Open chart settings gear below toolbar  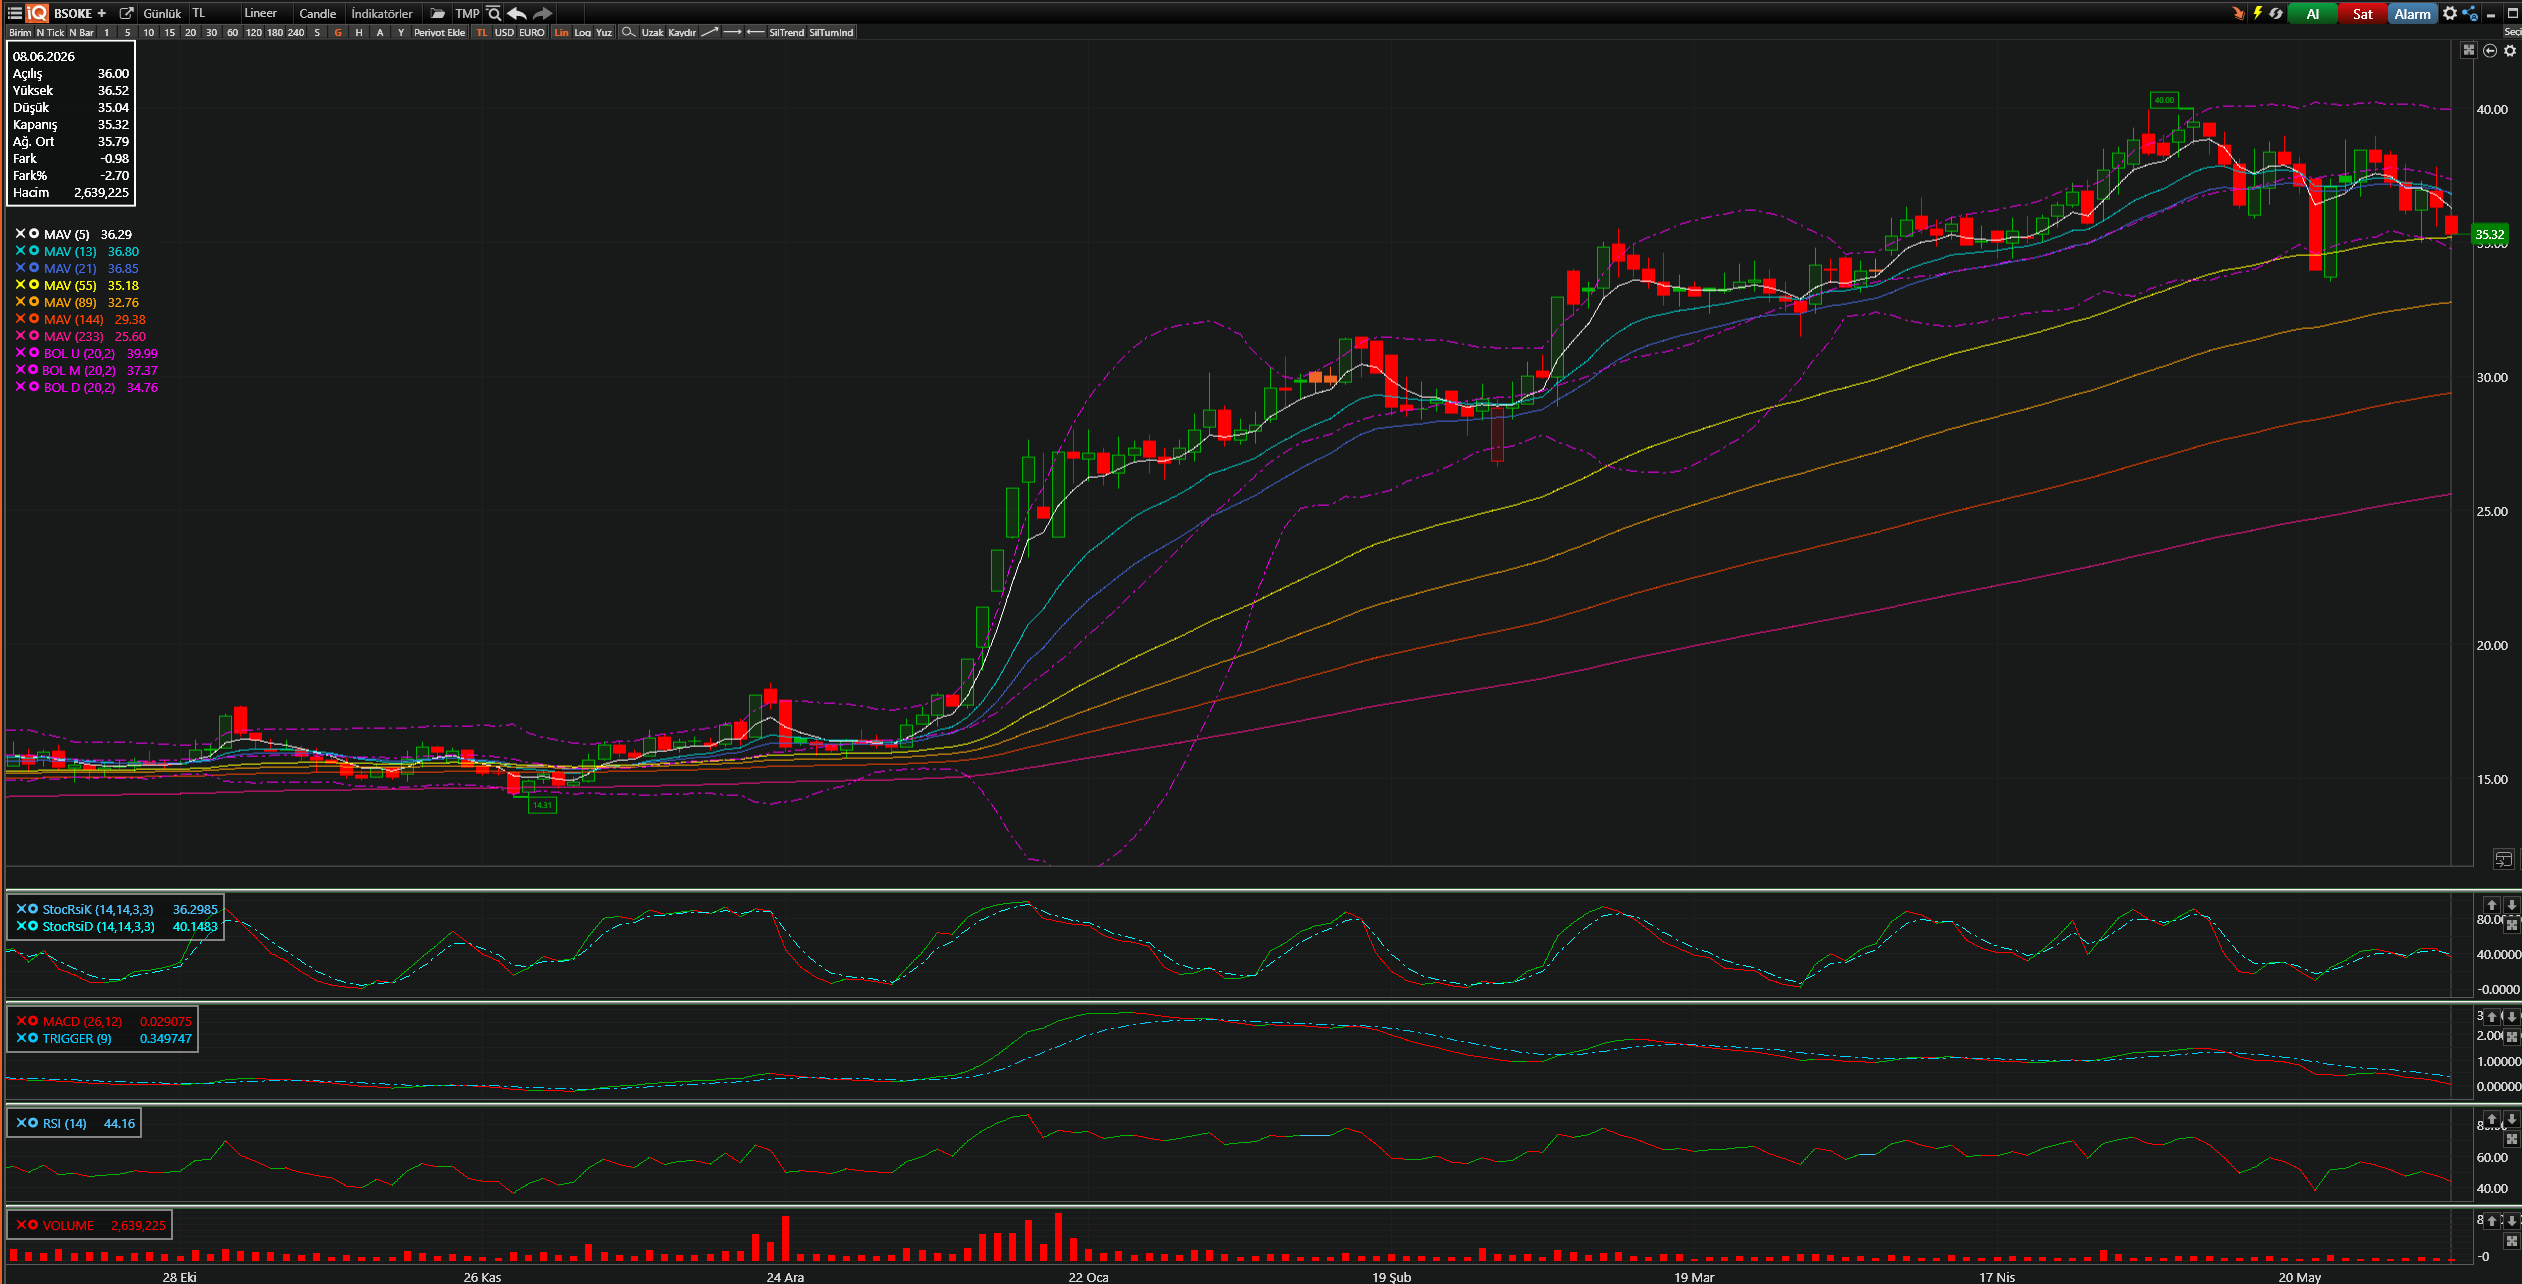click(2510, 50)
